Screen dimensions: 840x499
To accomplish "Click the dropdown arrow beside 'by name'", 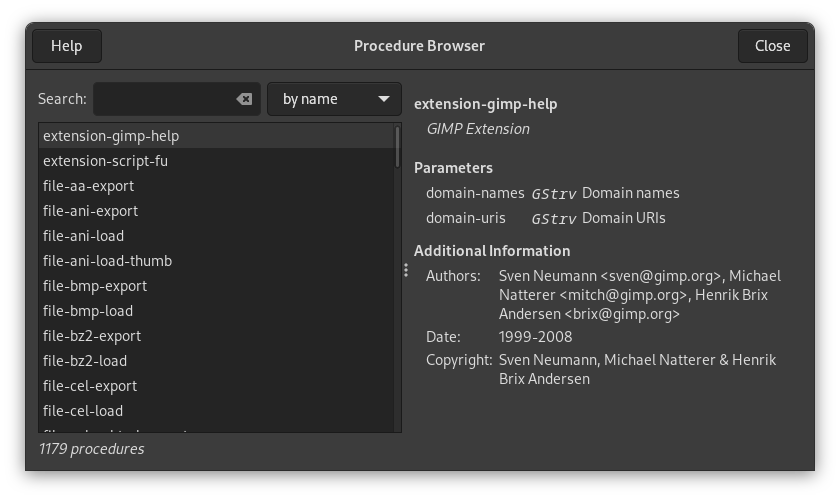I will [x=384, y=99].
